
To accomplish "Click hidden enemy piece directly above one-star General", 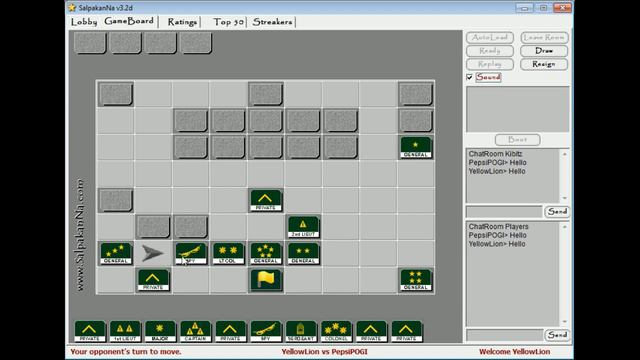I will point(416,120).
